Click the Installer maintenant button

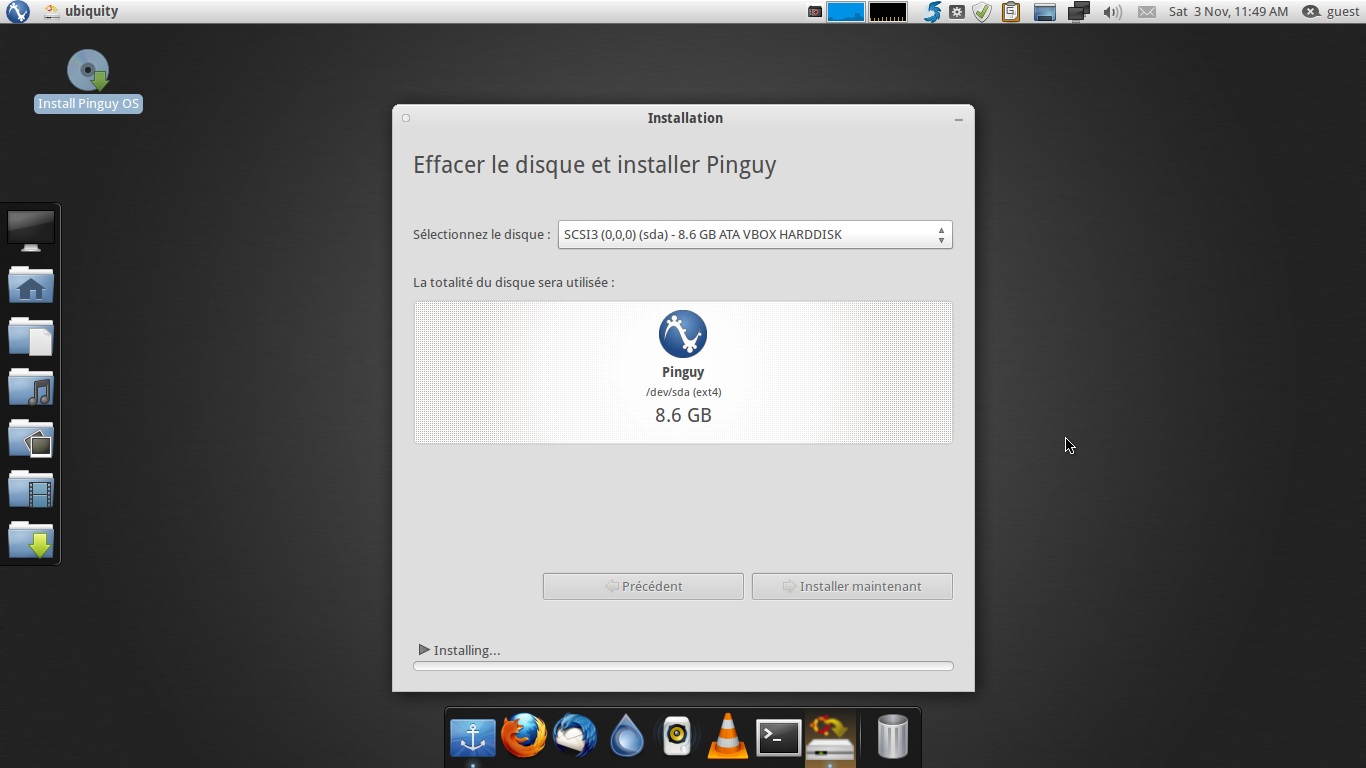[x=852, y=586]
